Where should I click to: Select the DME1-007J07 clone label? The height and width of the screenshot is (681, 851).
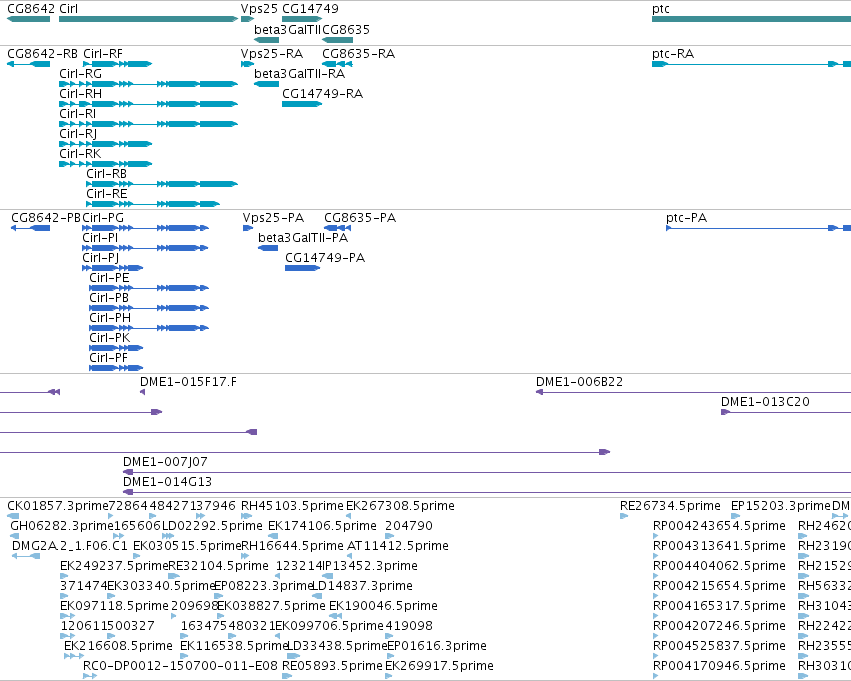pos(165,462)
